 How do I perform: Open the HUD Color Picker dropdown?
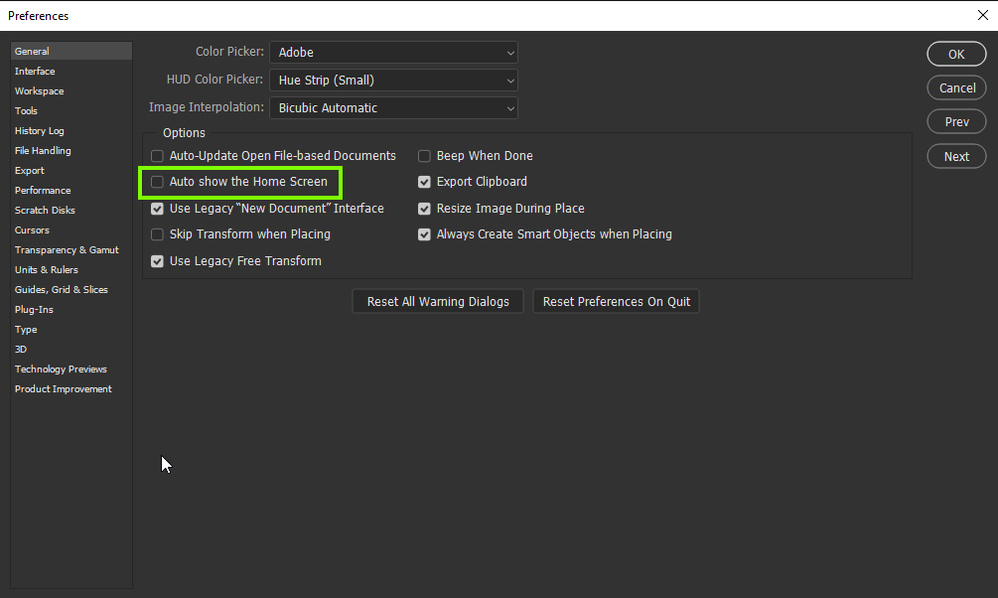point(393,80)
